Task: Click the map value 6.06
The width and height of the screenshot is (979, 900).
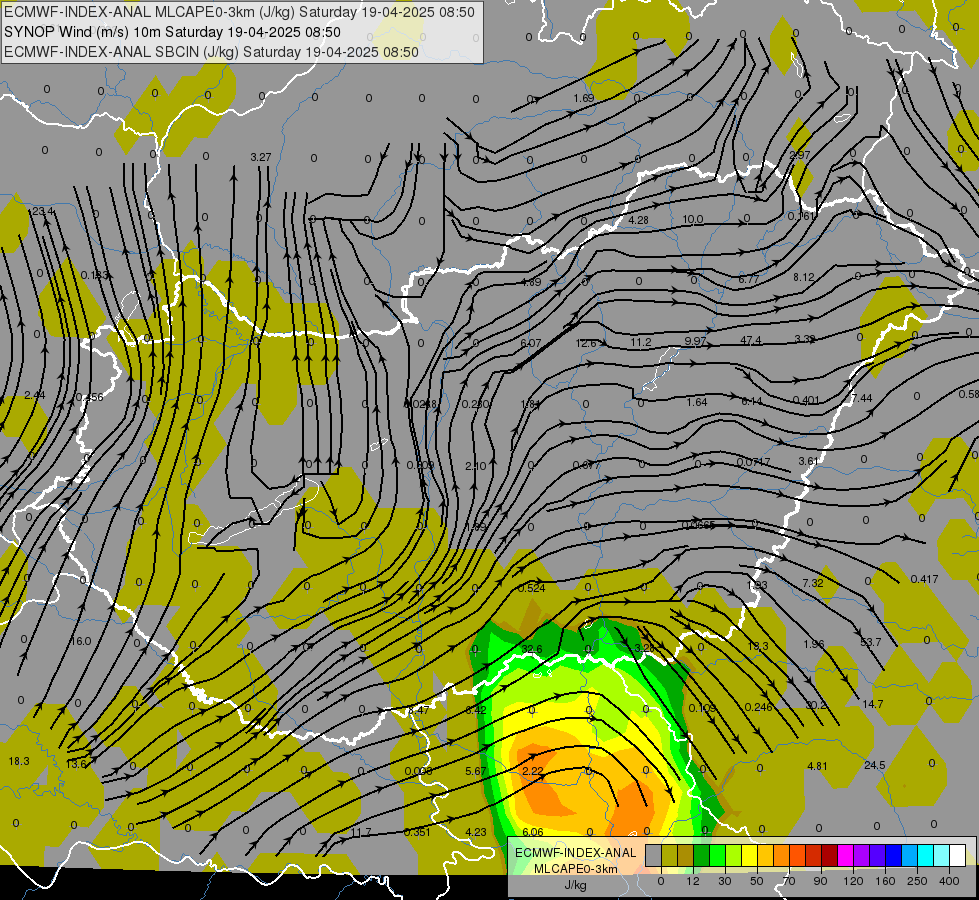Action: pyautogui.click(x=533, y=832)
